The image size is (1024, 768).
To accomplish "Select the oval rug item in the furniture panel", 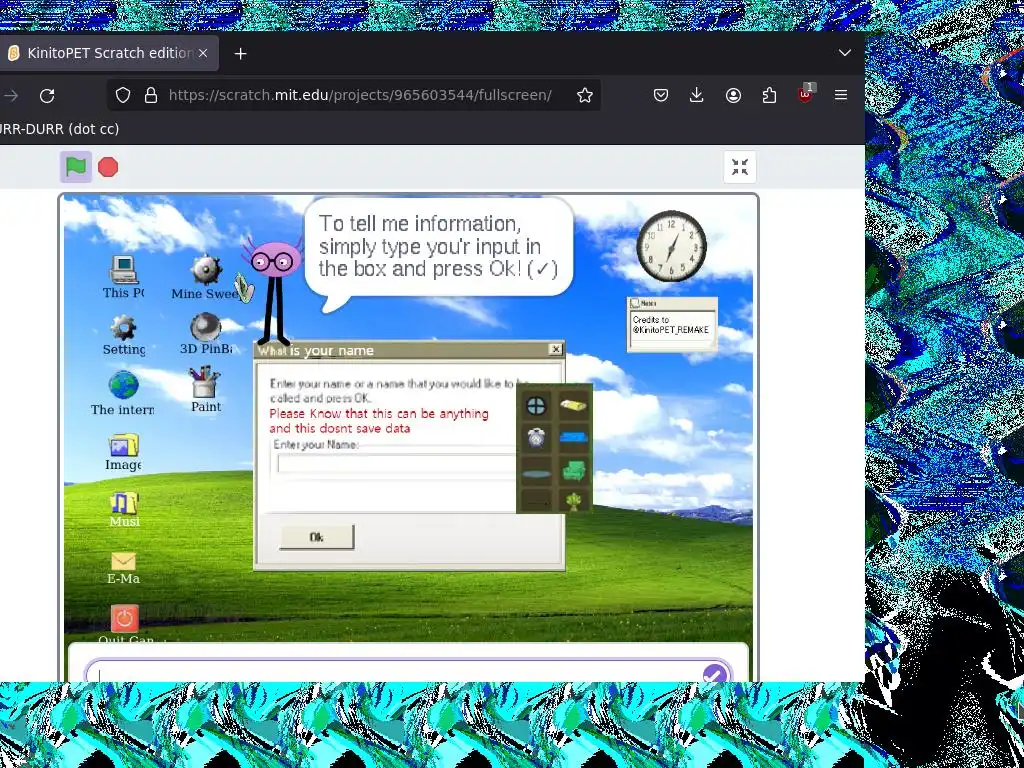I will pyautogui.click(x=536, y=473).
